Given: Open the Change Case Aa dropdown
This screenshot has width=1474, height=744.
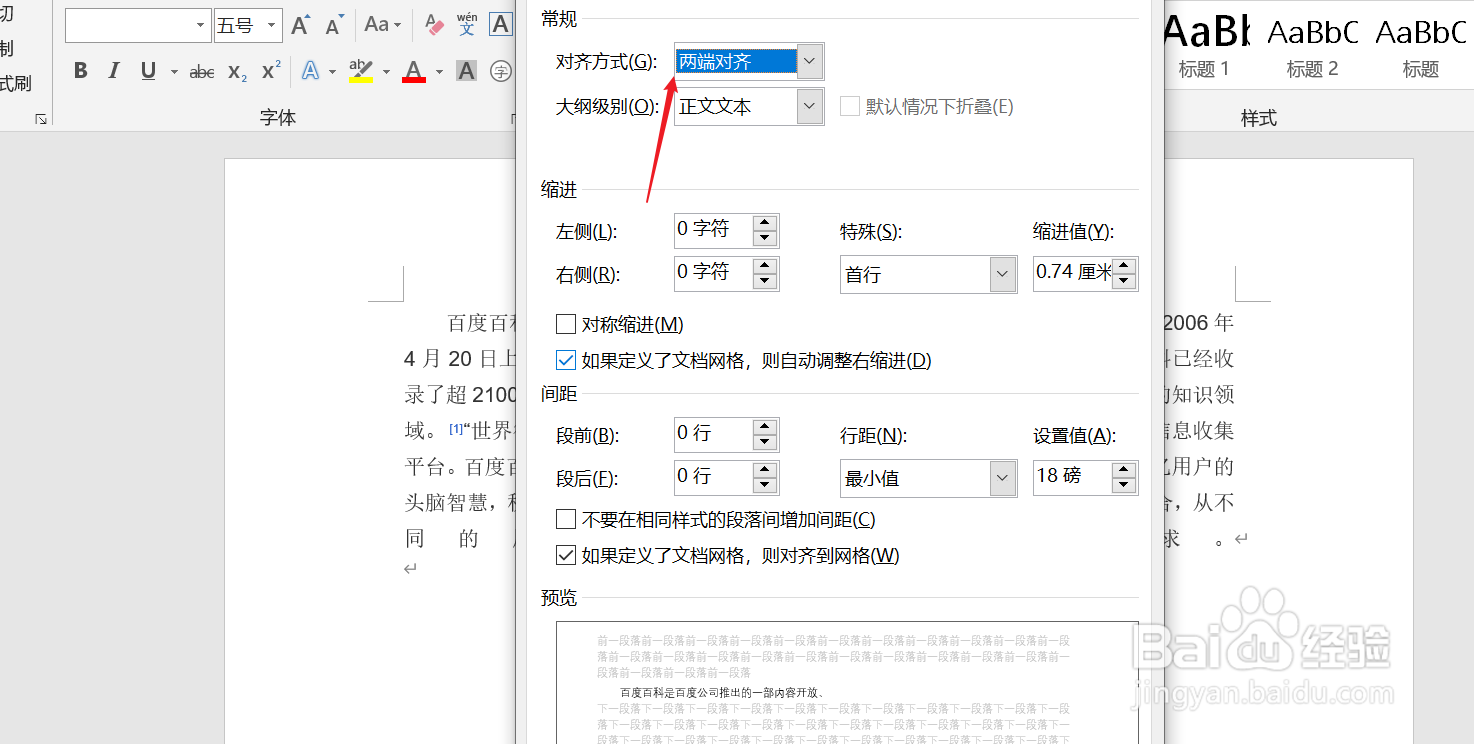Looking at the screenshot, I should point(383,25).
